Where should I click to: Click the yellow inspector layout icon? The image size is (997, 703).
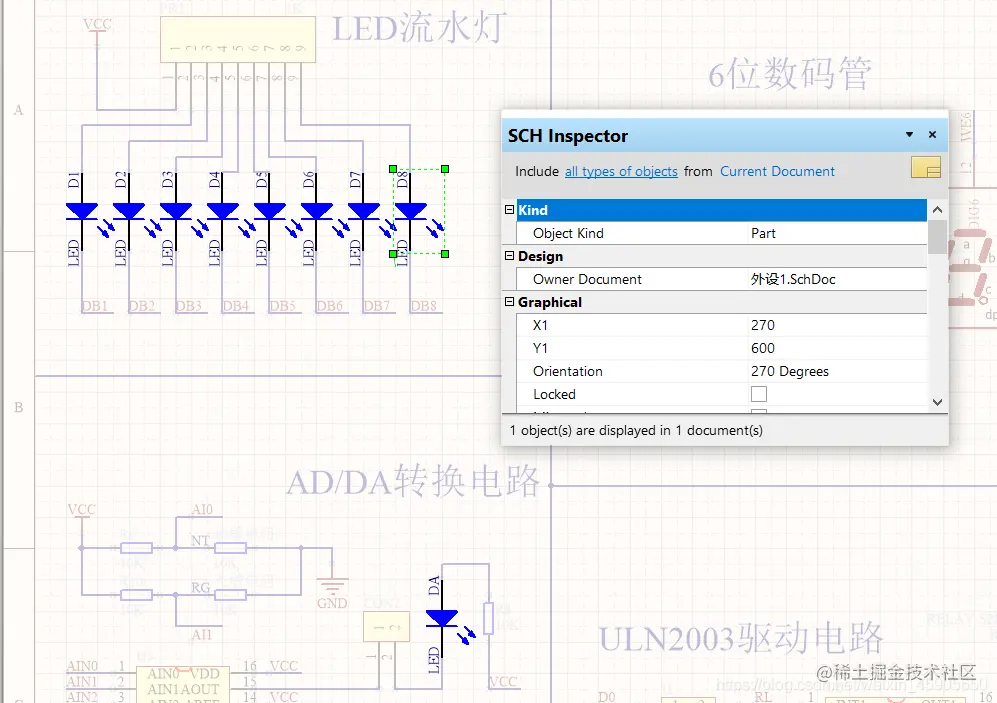point(925,167)
